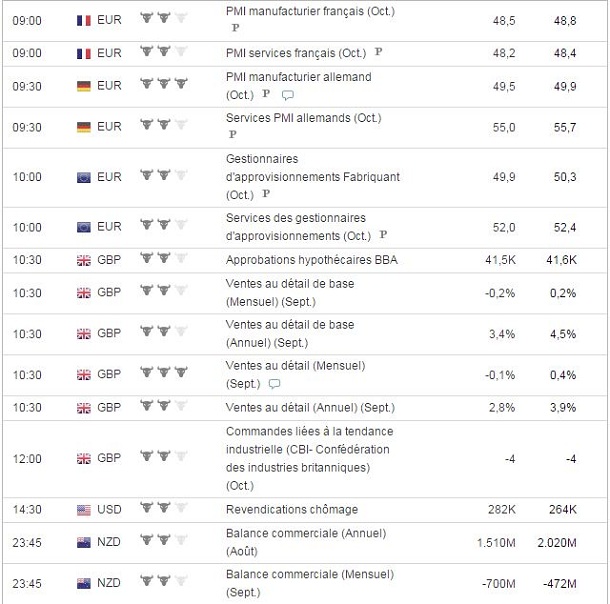Open the PMI manufacturier français (Oct.) event
The height and width of the screenshot is (604, 610).
(x=310, y=11)
